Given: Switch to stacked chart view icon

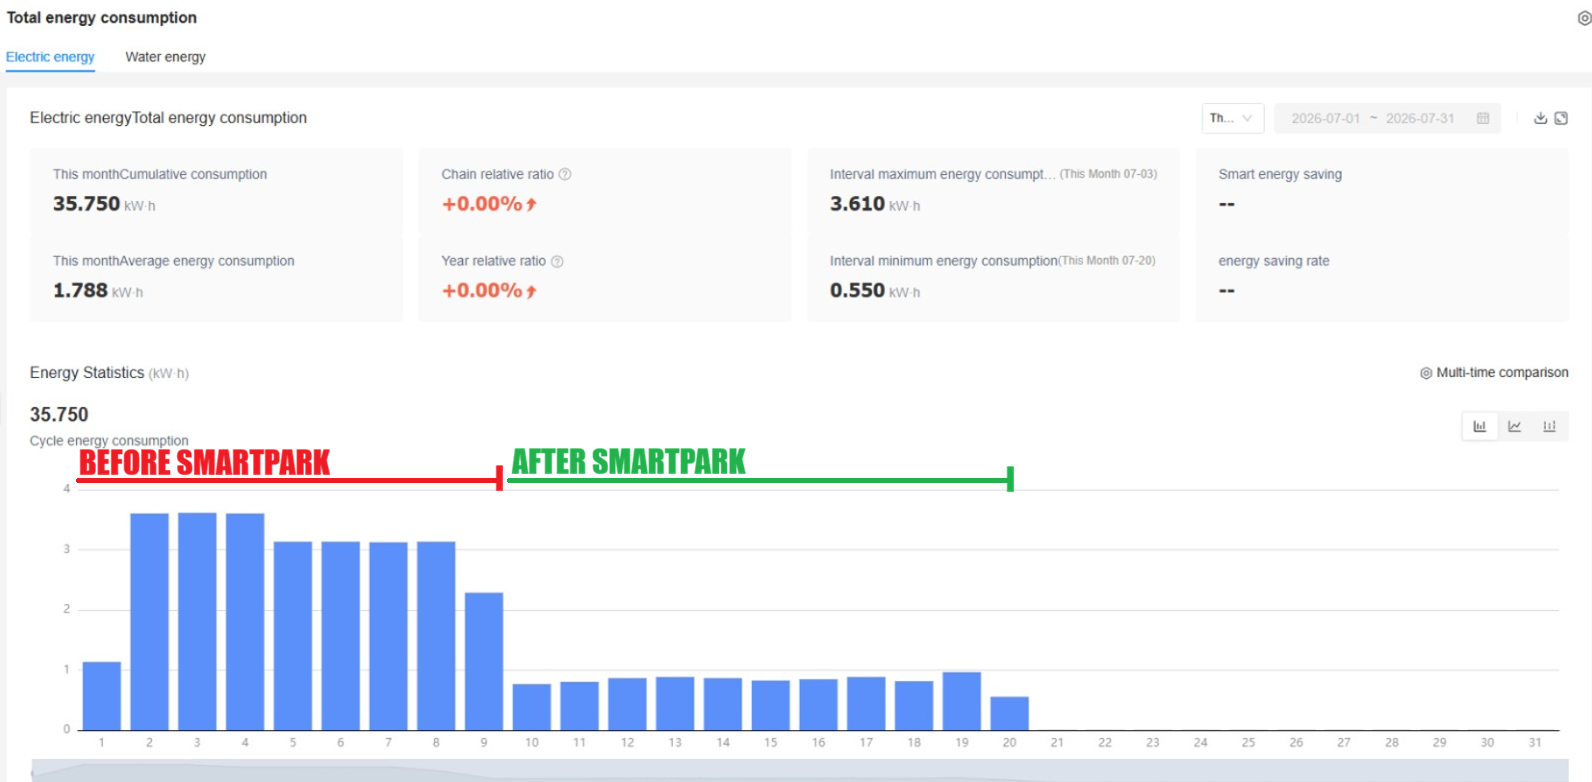Looking at the screenshot, I should (x=1549, y=426).
